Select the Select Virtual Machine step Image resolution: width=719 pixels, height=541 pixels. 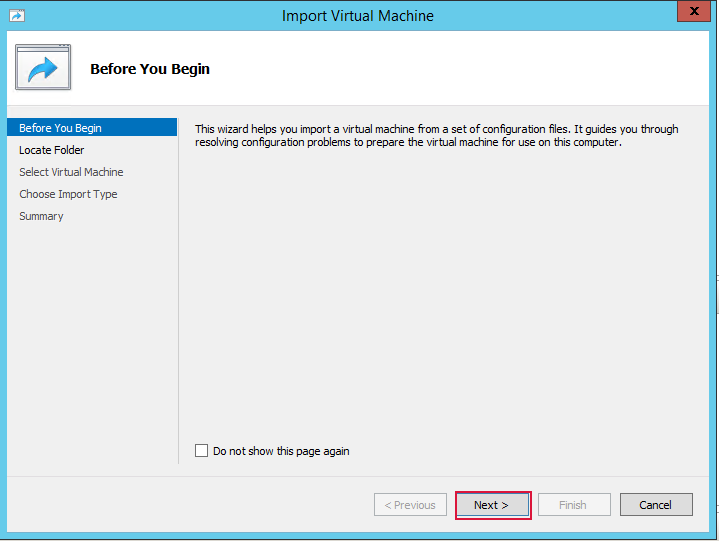[71, 172]
